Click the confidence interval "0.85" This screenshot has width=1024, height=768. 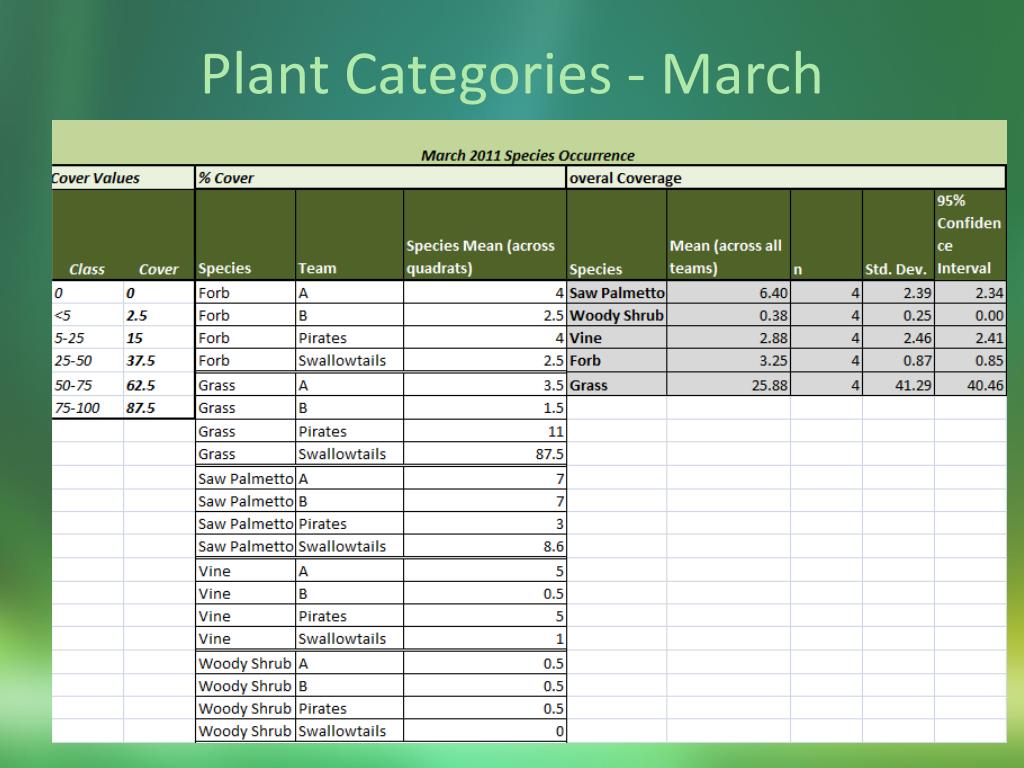tap(989, 360)
